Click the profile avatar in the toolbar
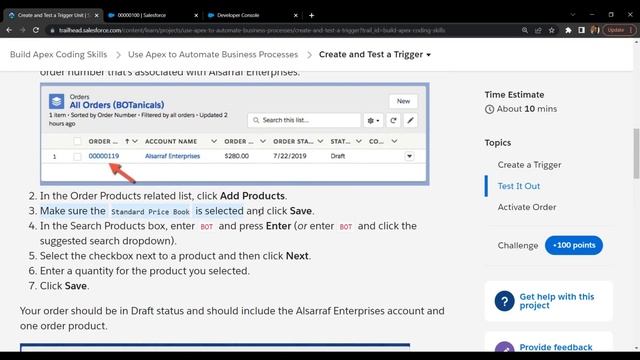 595,30
